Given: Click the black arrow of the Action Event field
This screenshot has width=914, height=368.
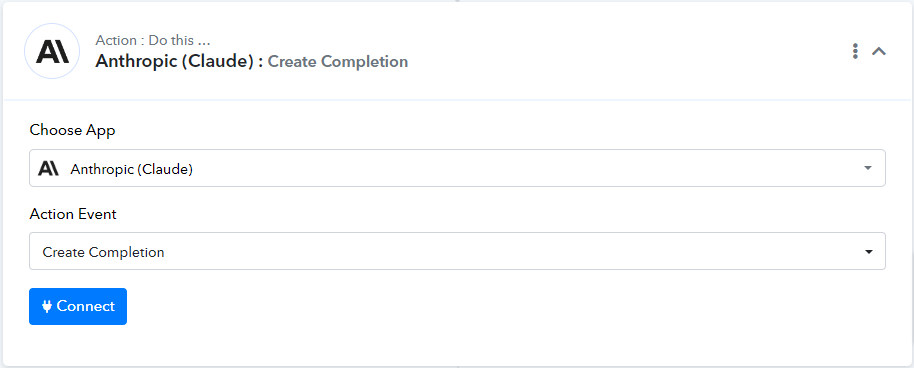Looking at the screenshot, I should point(869,252).
